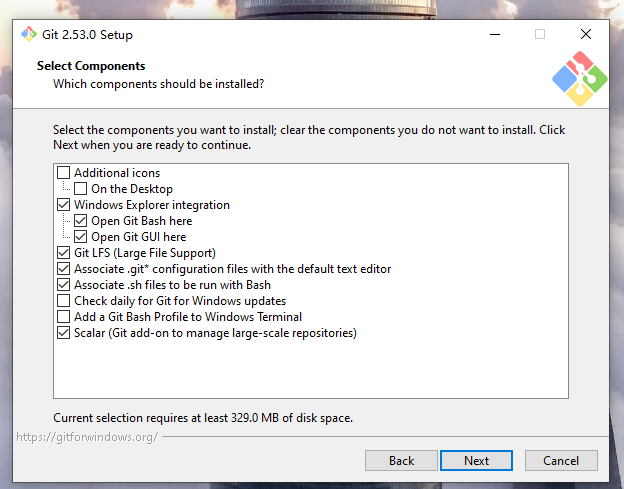The image size is (624, 489).
Task: Proceed with the Next button
Action: pyautogui.click(x=477, y=461)
